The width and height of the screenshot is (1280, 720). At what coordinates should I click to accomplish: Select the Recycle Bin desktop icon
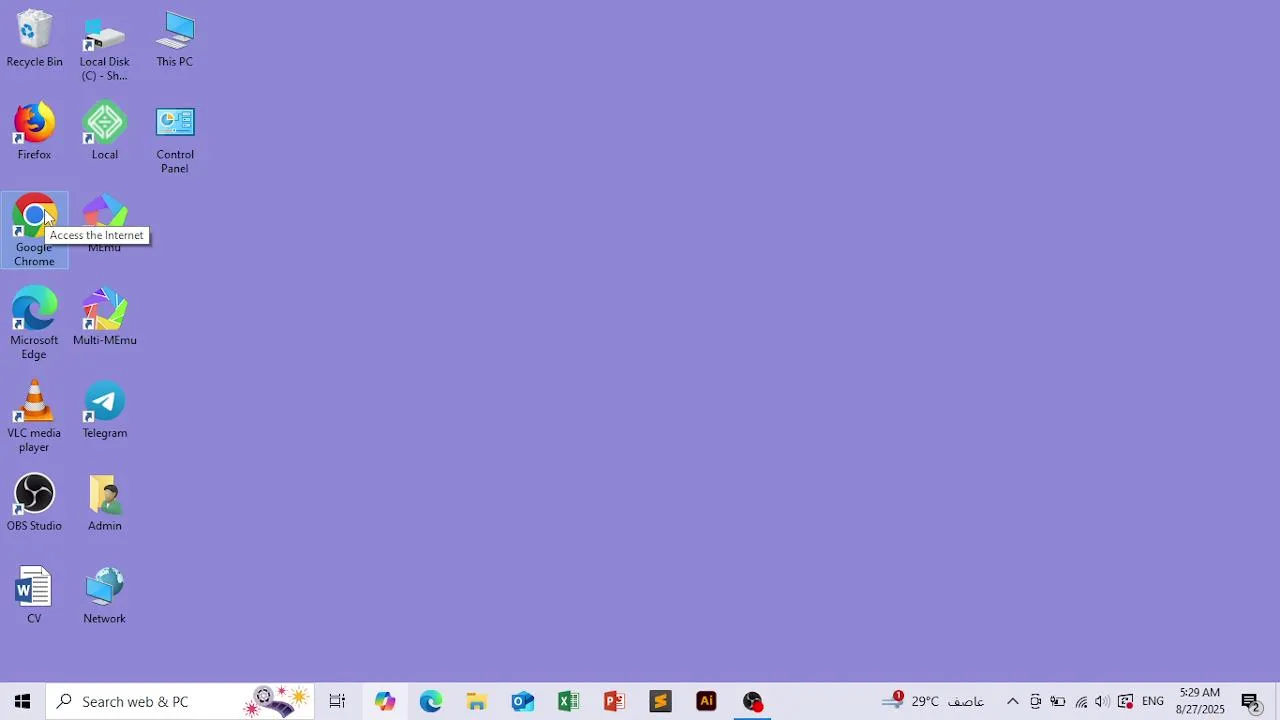pyautogui.click(x=34, y=38)
